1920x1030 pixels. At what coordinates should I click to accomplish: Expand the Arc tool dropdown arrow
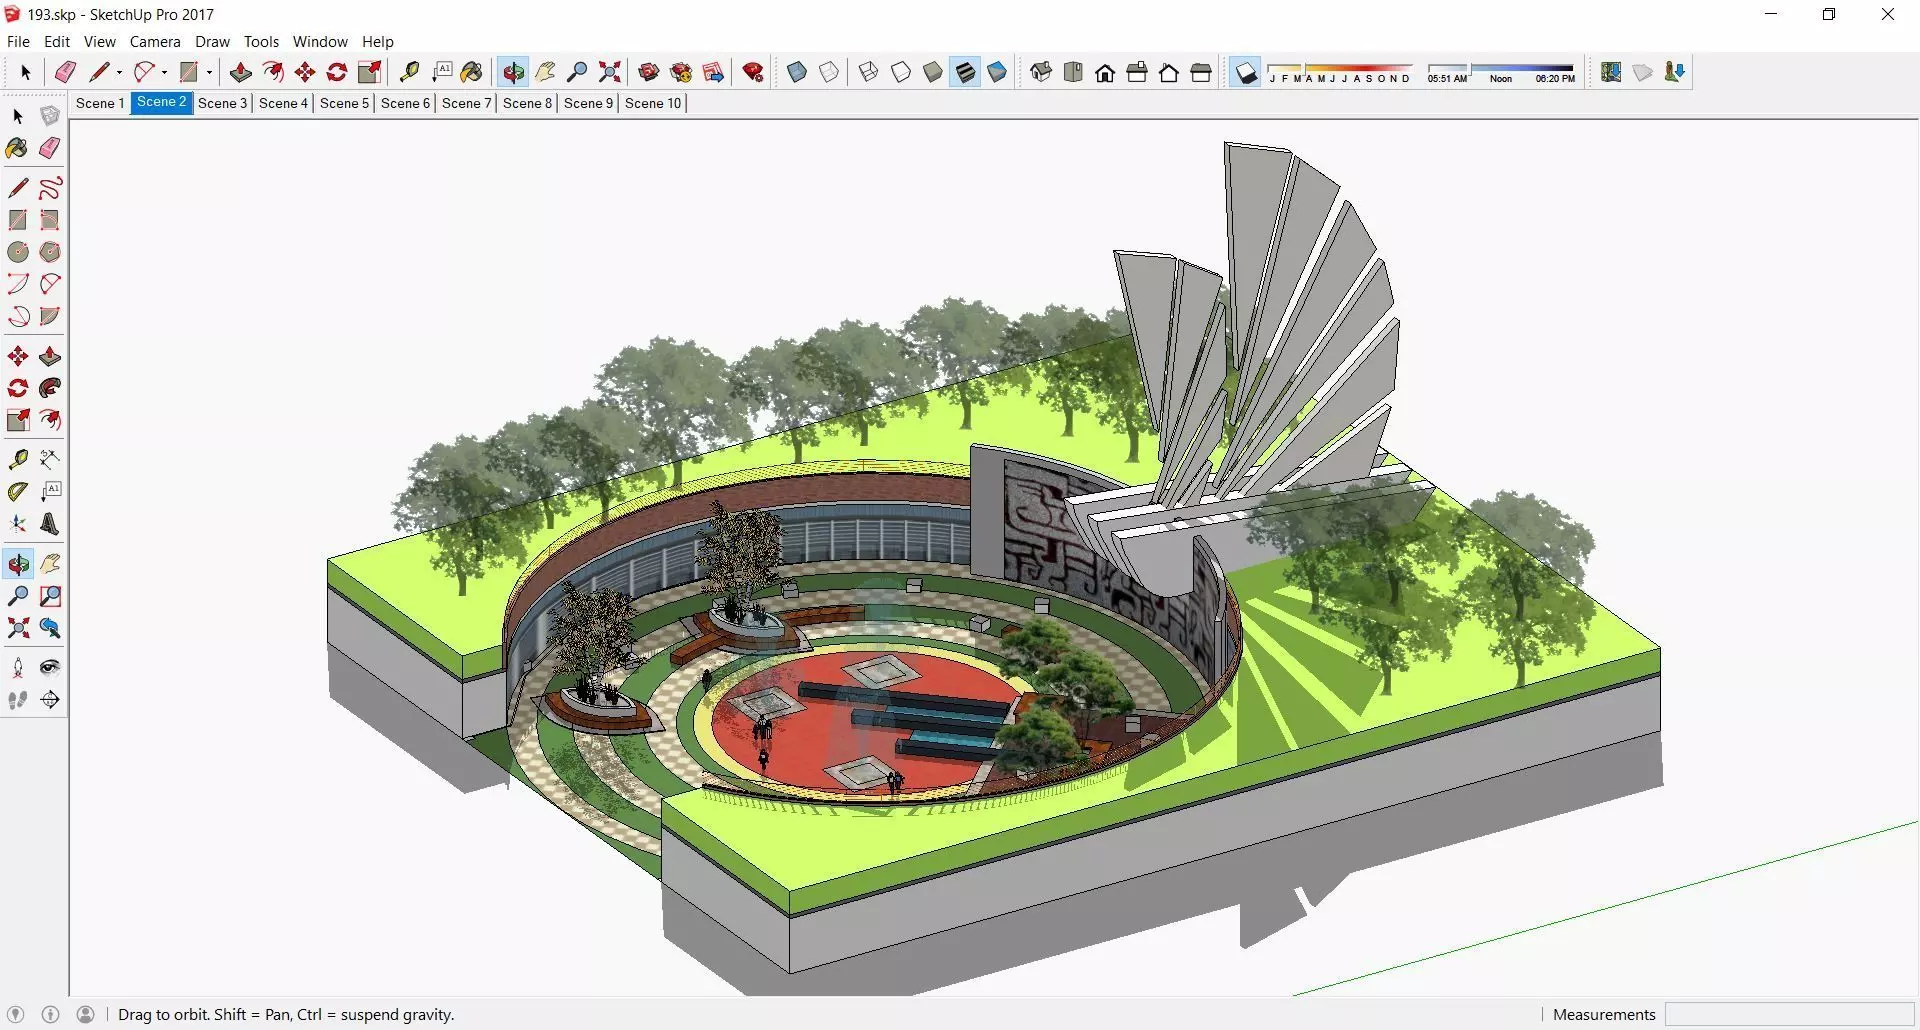pos(164,72)
